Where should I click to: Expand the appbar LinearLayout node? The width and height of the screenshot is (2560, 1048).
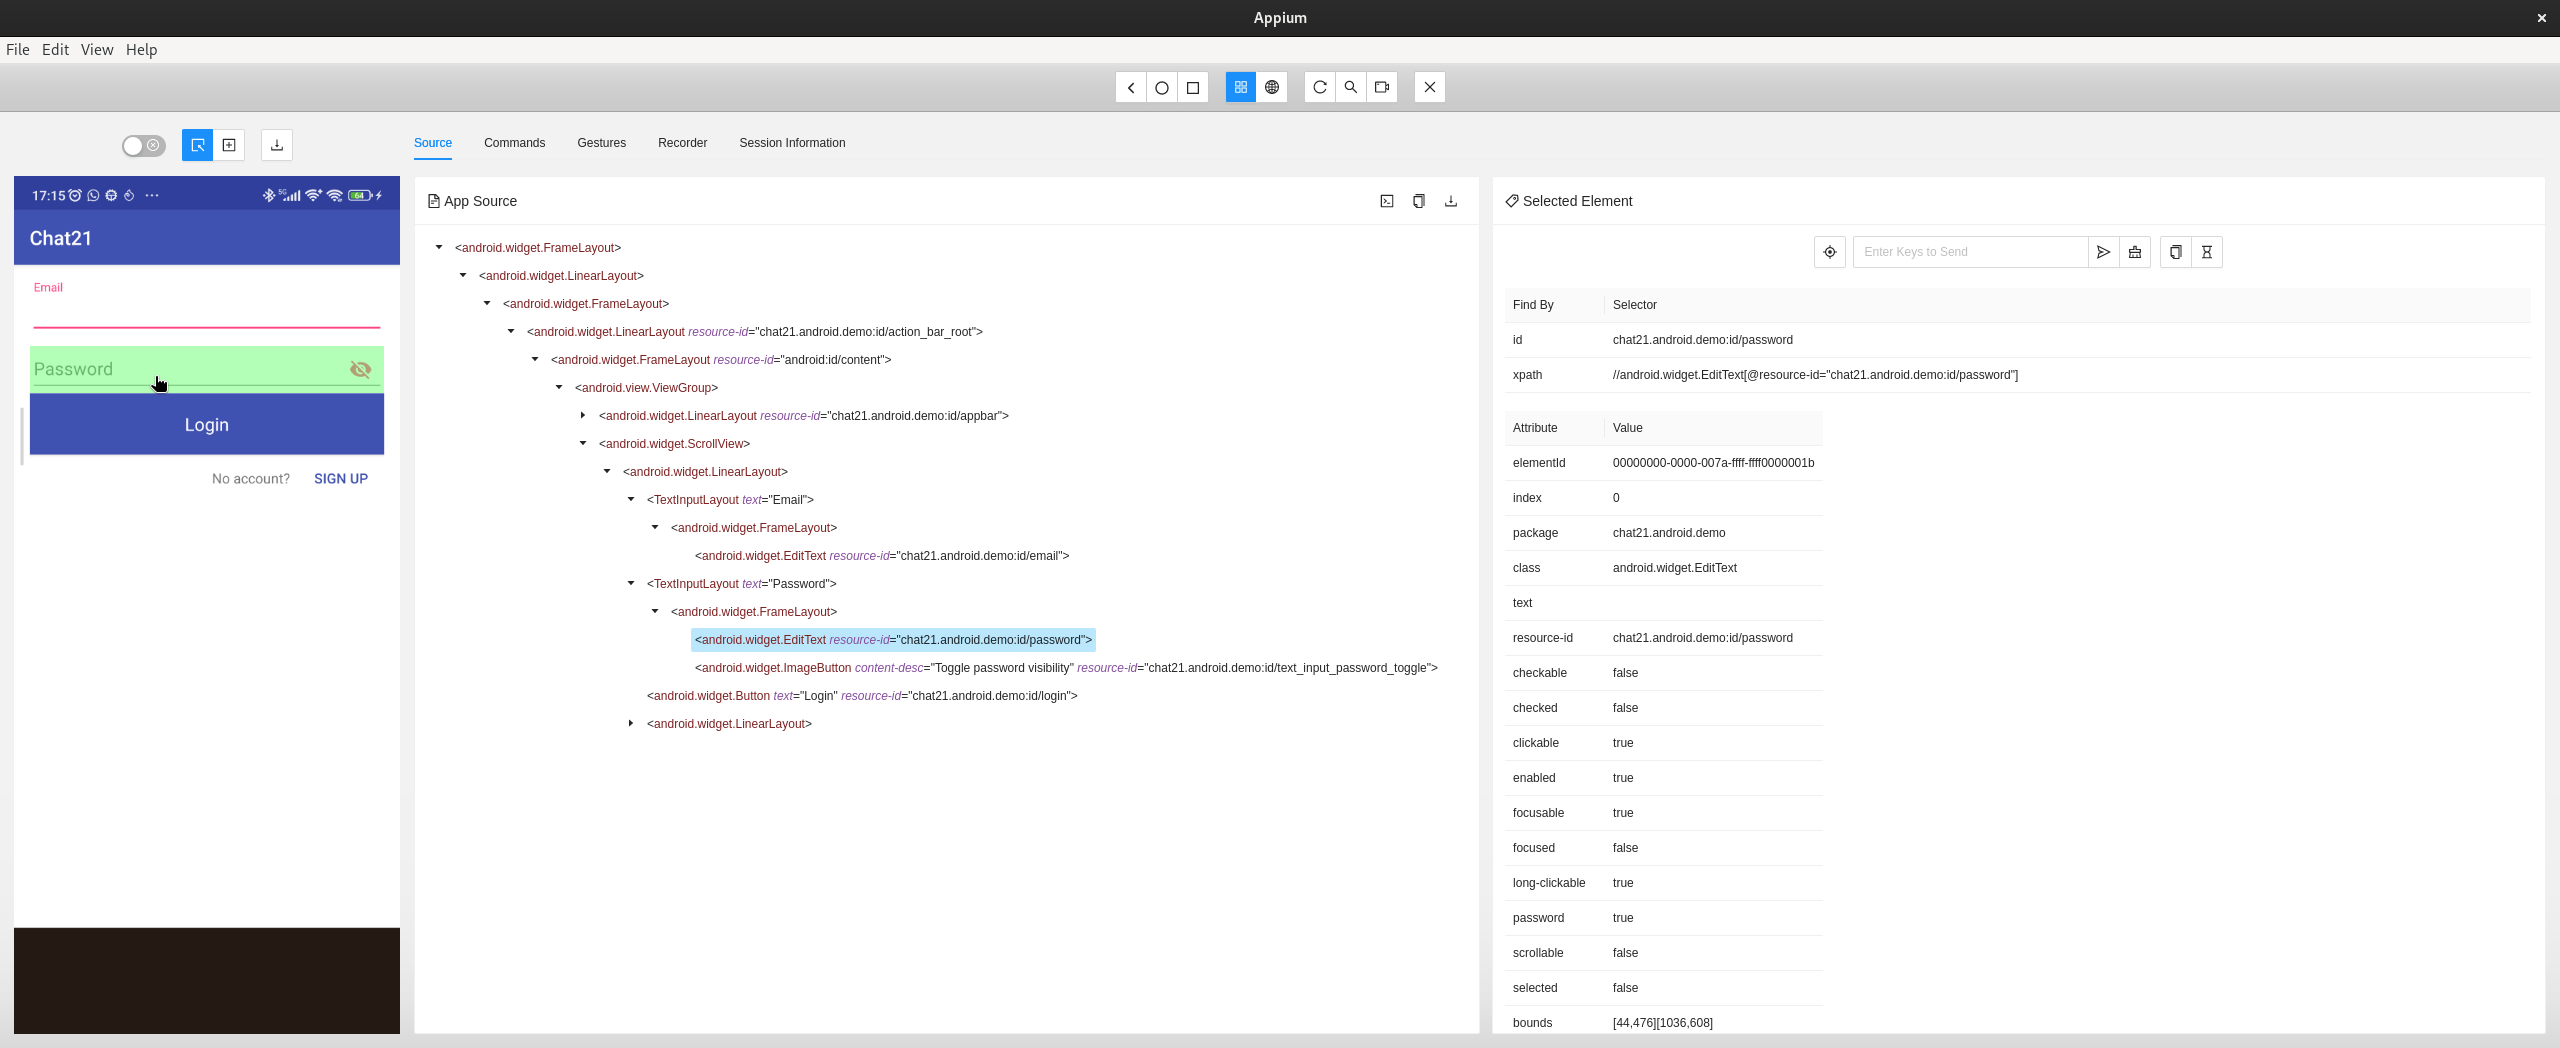[x=583, y=415]
